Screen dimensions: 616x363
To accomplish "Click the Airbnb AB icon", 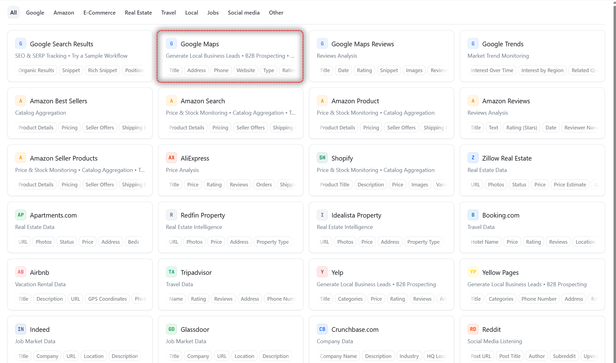I will point(20,272).
